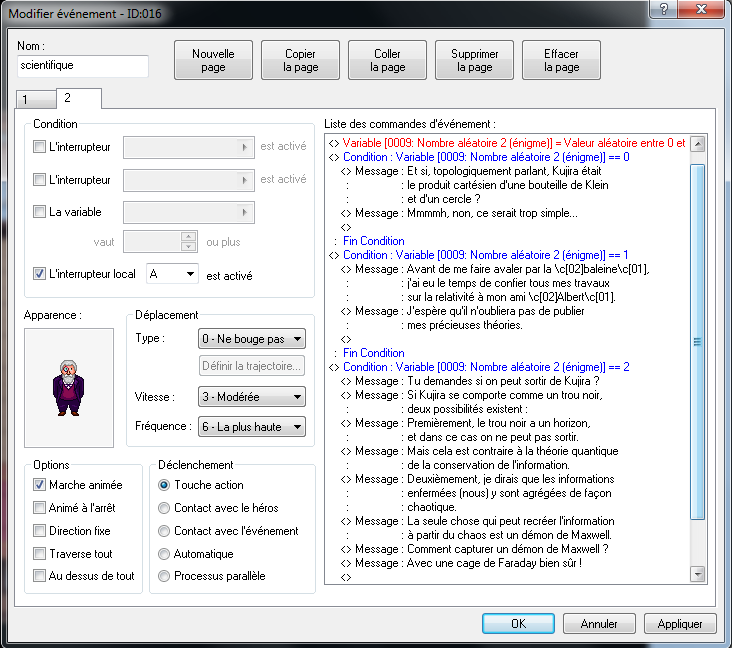Image resolution: width=732 pixels, height=648 pixels.
Task: Select the Touche action trigger
Action: [x=164, y=485]
